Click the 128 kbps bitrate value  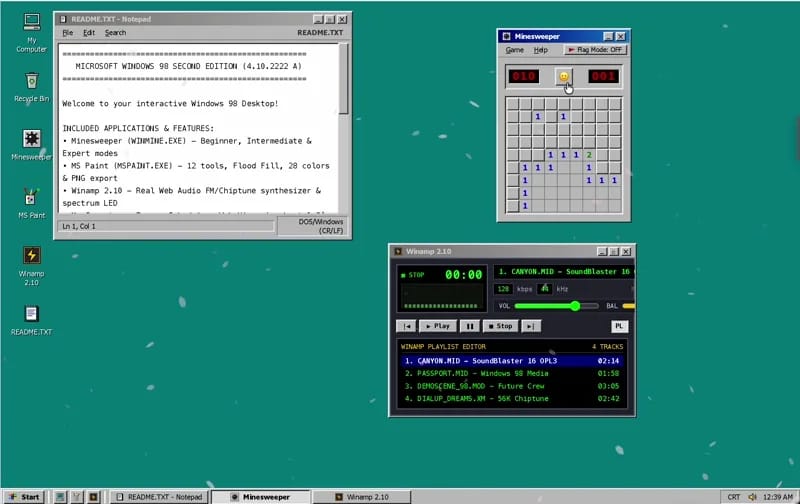pyautogui.click(x=503, y=289)
